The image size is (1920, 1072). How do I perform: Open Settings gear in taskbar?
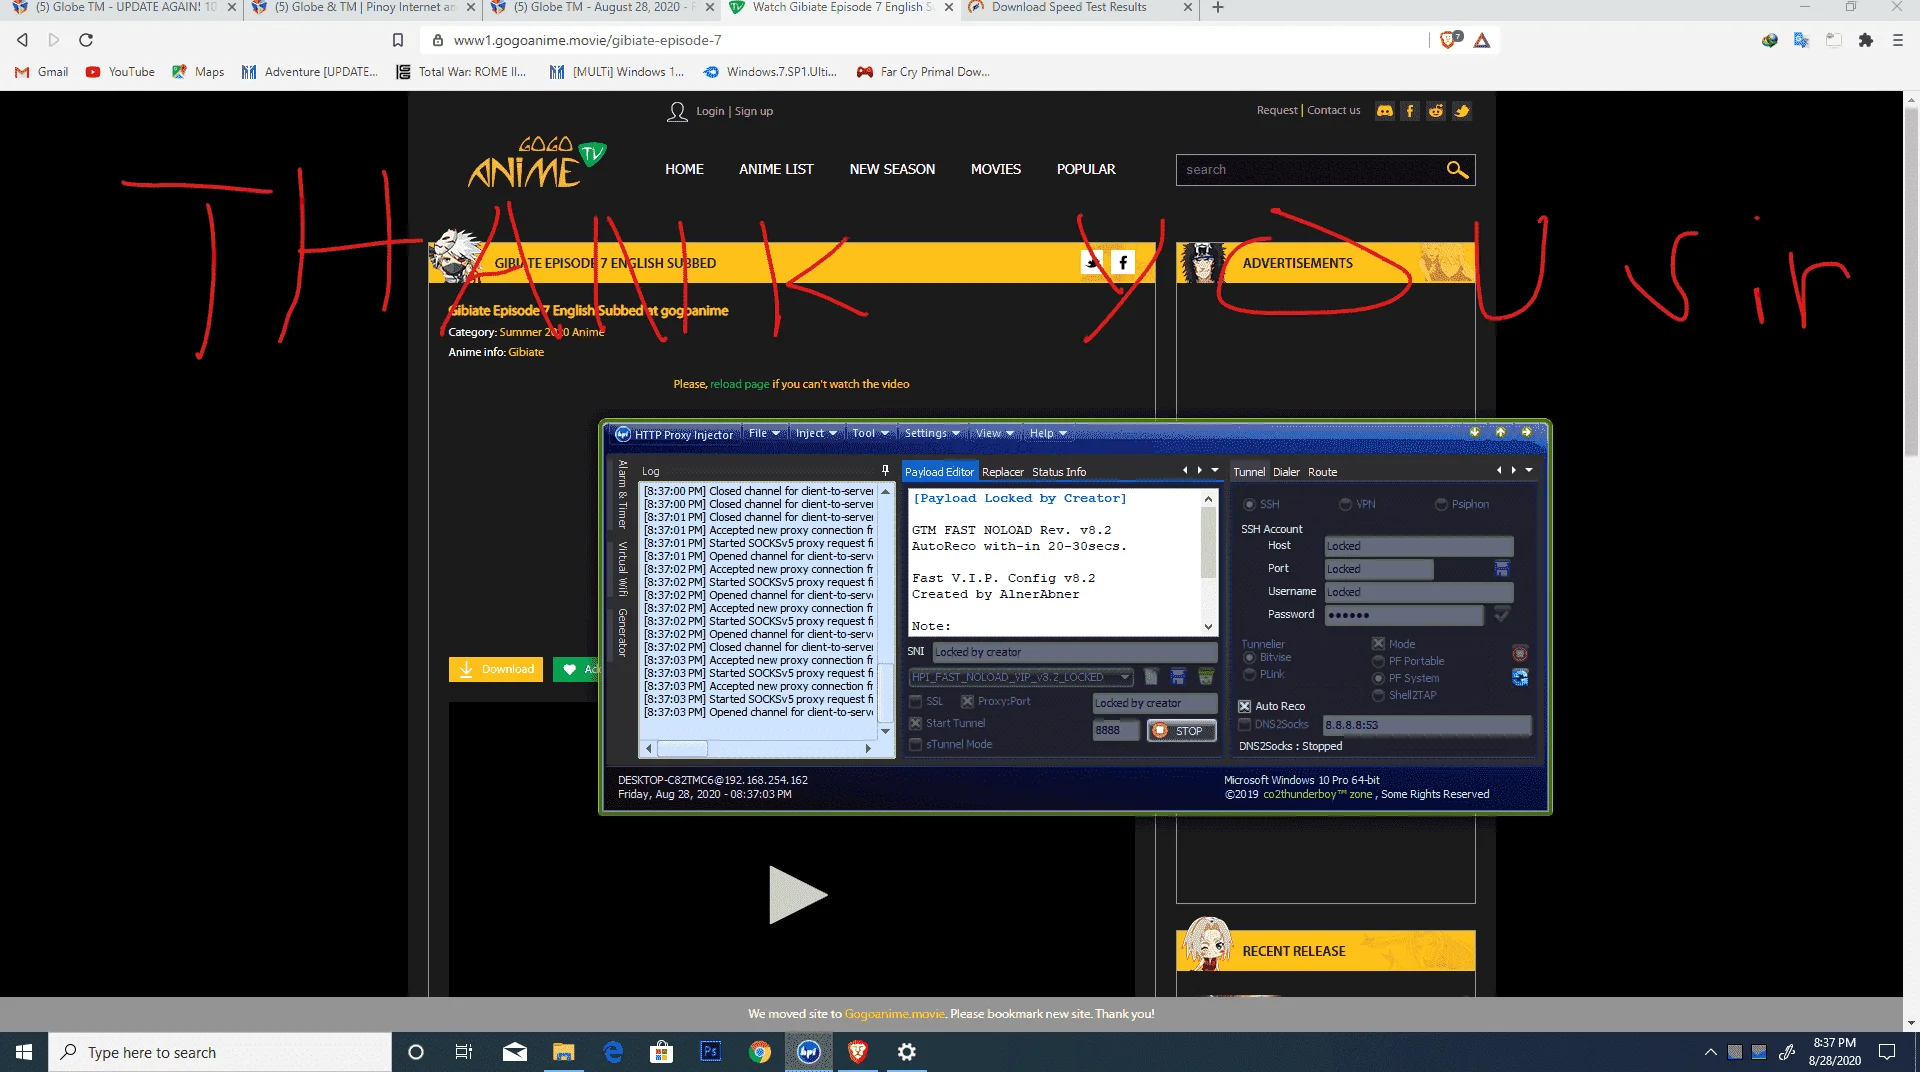click(906, 1052)
